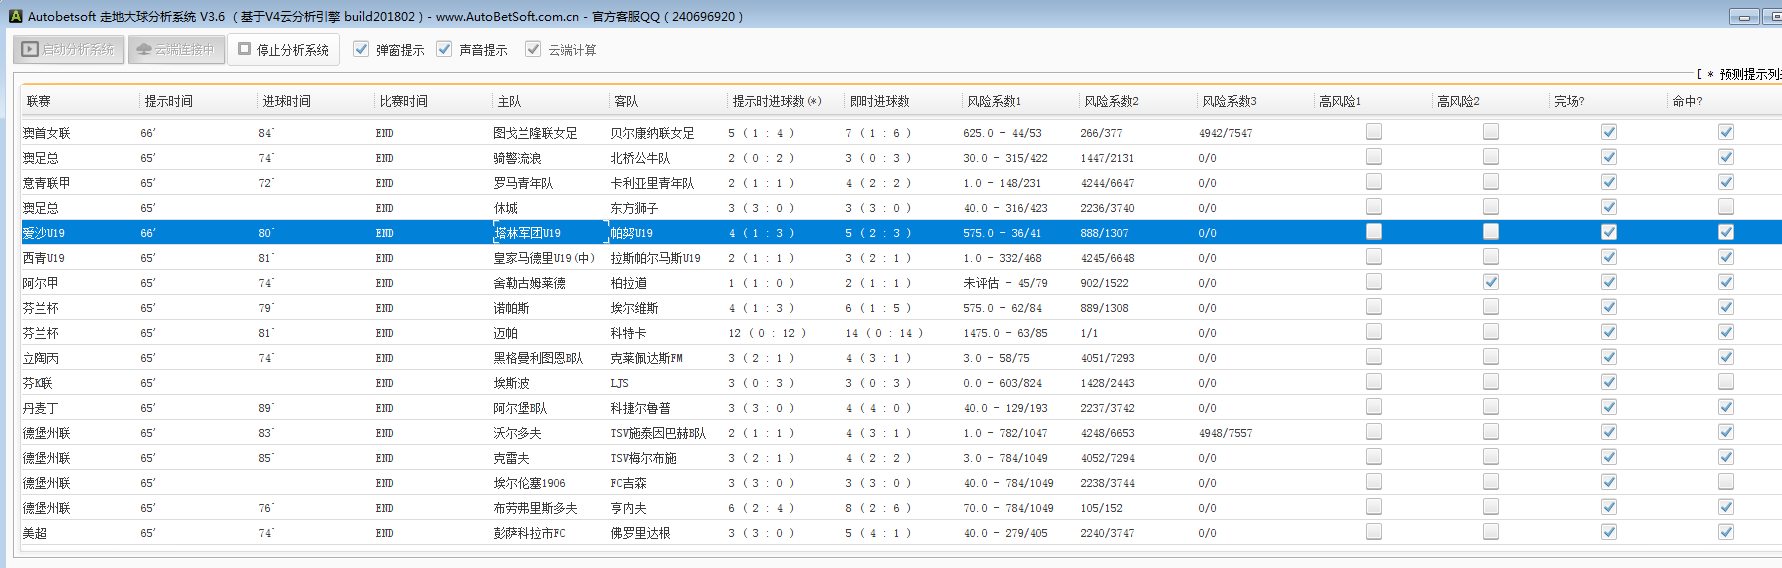
Task: Click the 风险系数1 column header
Action: coord(994,101)
